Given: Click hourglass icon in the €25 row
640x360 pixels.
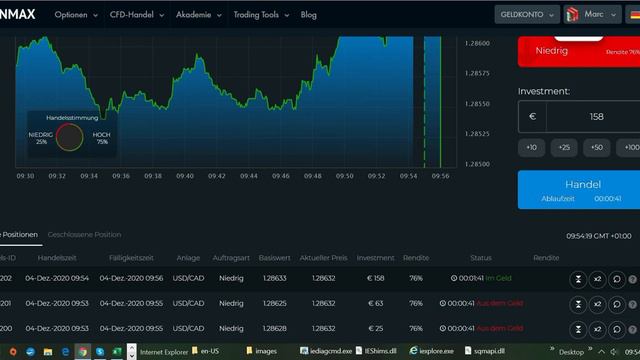Looking at the screenshot, I should [578, 329].
